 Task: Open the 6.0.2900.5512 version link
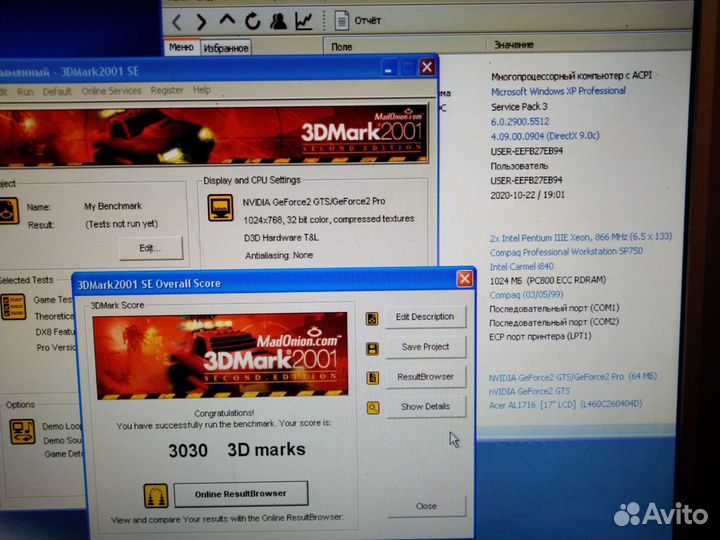[520, 122]
